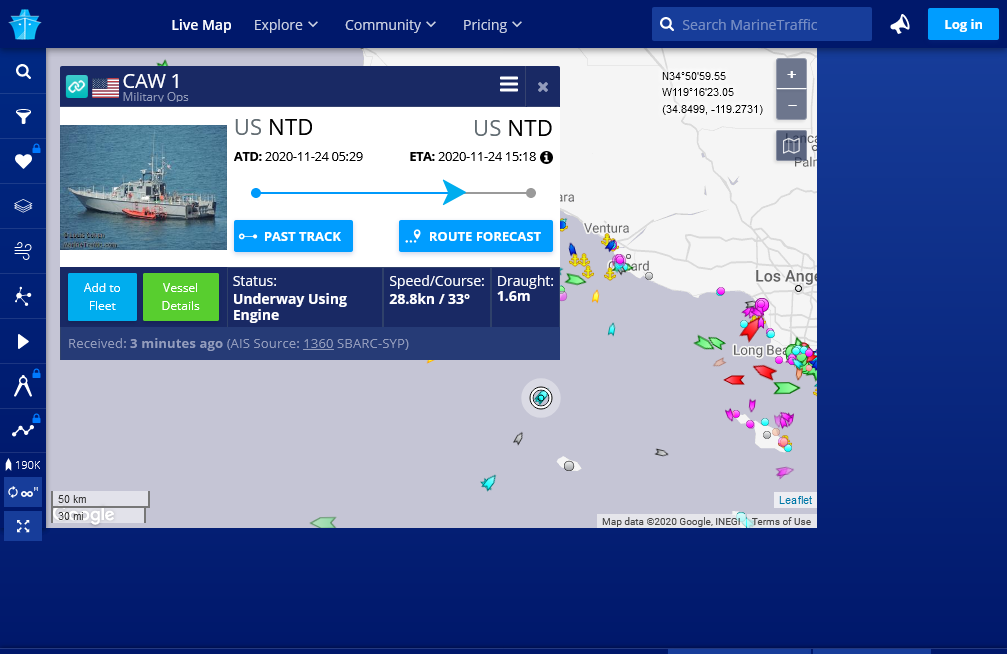
Task: Open the map filters funnel icon
Action: point(23,116)
